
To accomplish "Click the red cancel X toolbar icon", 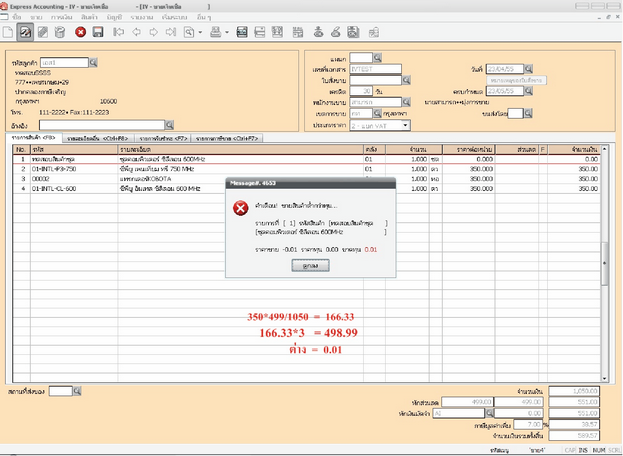I will click(x=80, y=34).
